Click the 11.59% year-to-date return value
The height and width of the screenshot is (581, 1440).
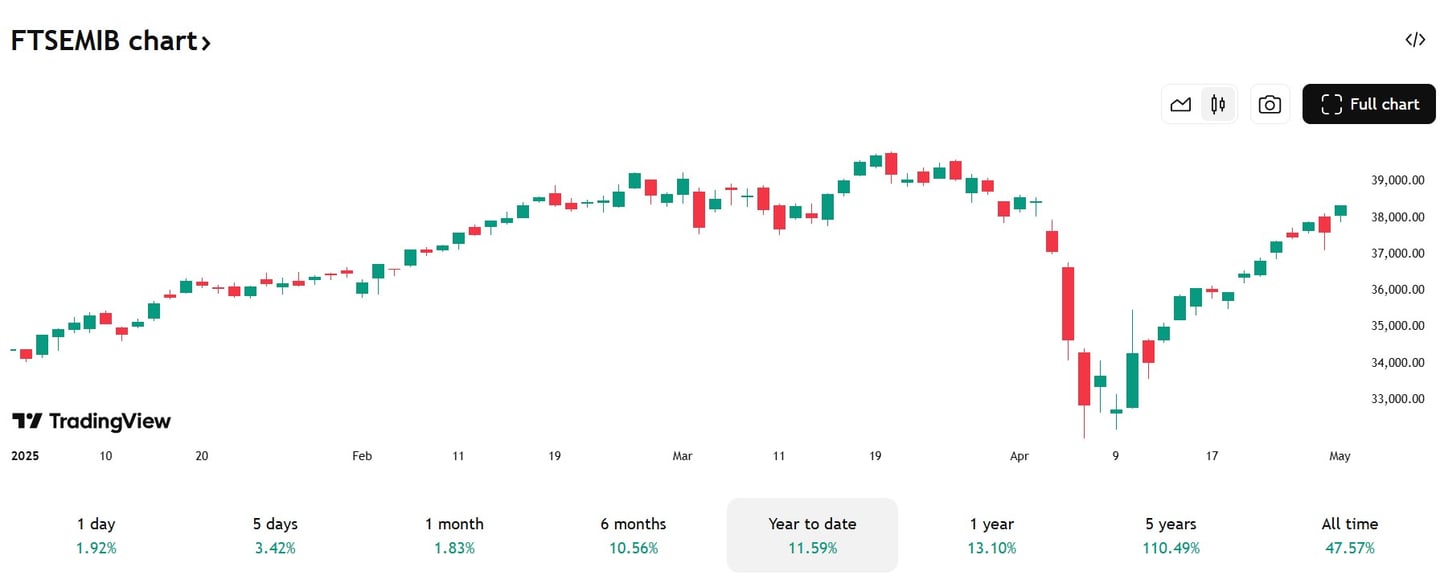coord(812,548)
